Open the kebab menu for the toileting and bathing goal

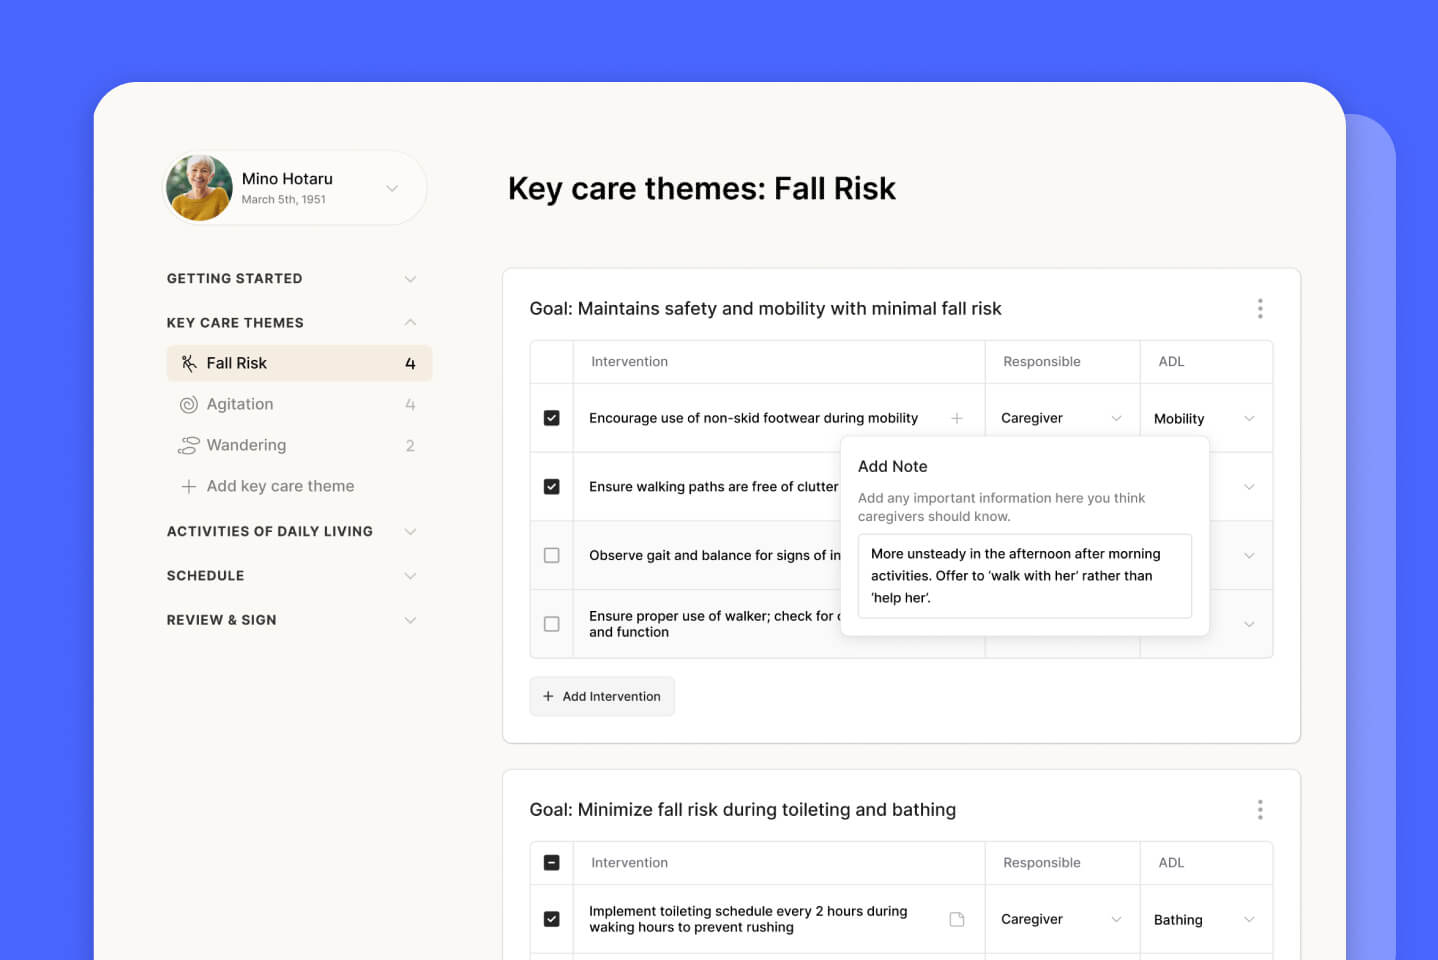[1260, 809]
